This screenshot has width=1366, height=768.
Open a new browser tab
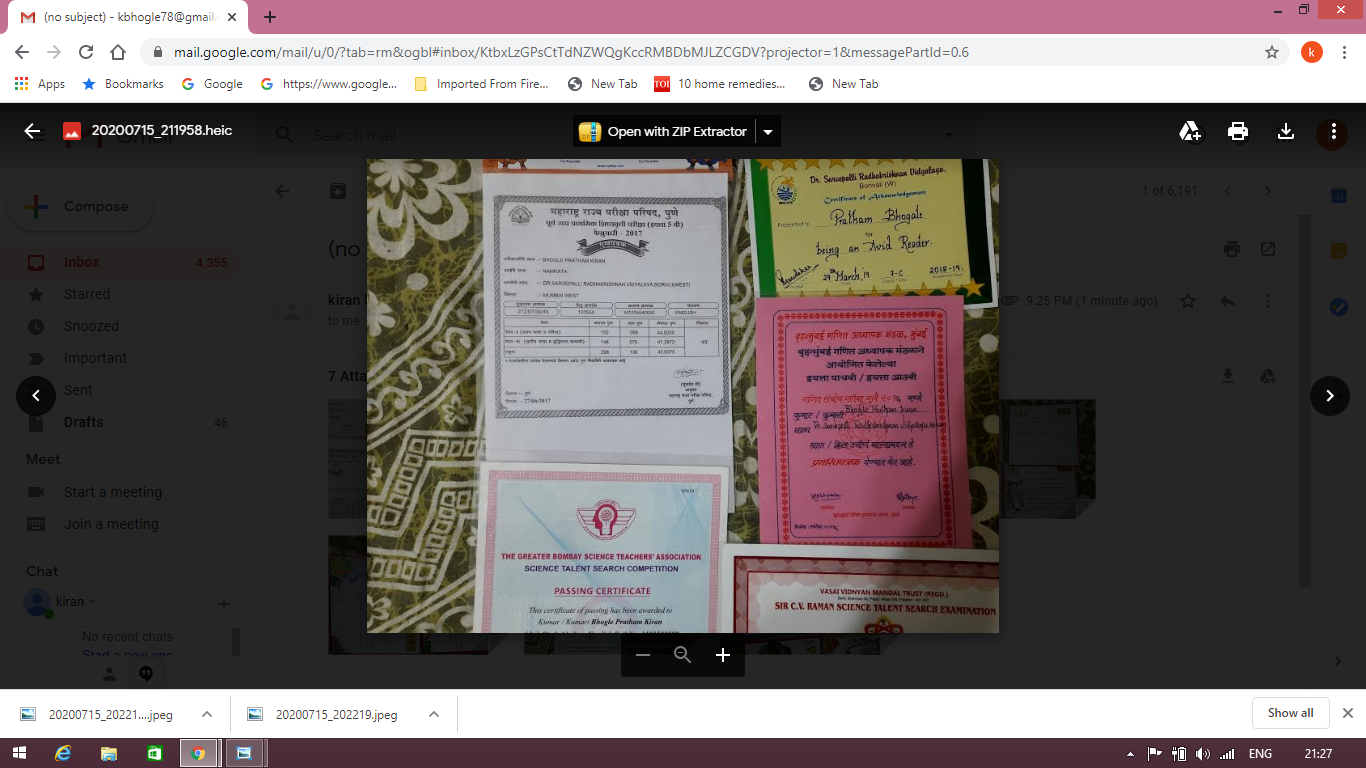[270, 17]
